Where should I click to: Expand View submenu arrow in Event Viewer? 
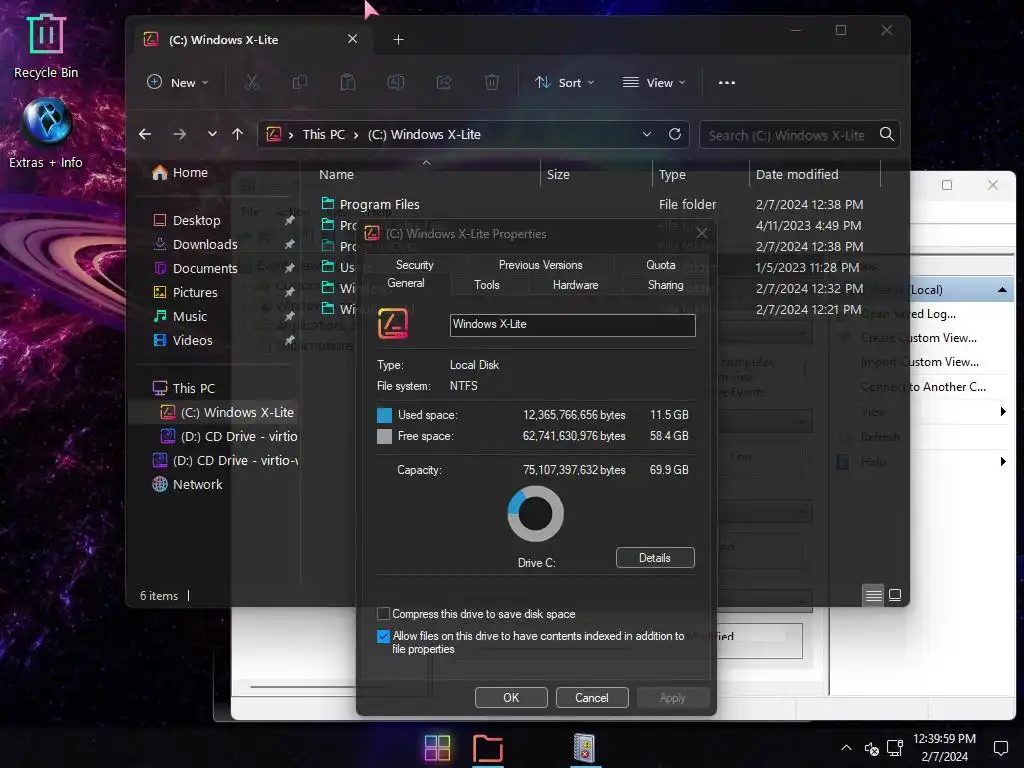coord(1002,411)
